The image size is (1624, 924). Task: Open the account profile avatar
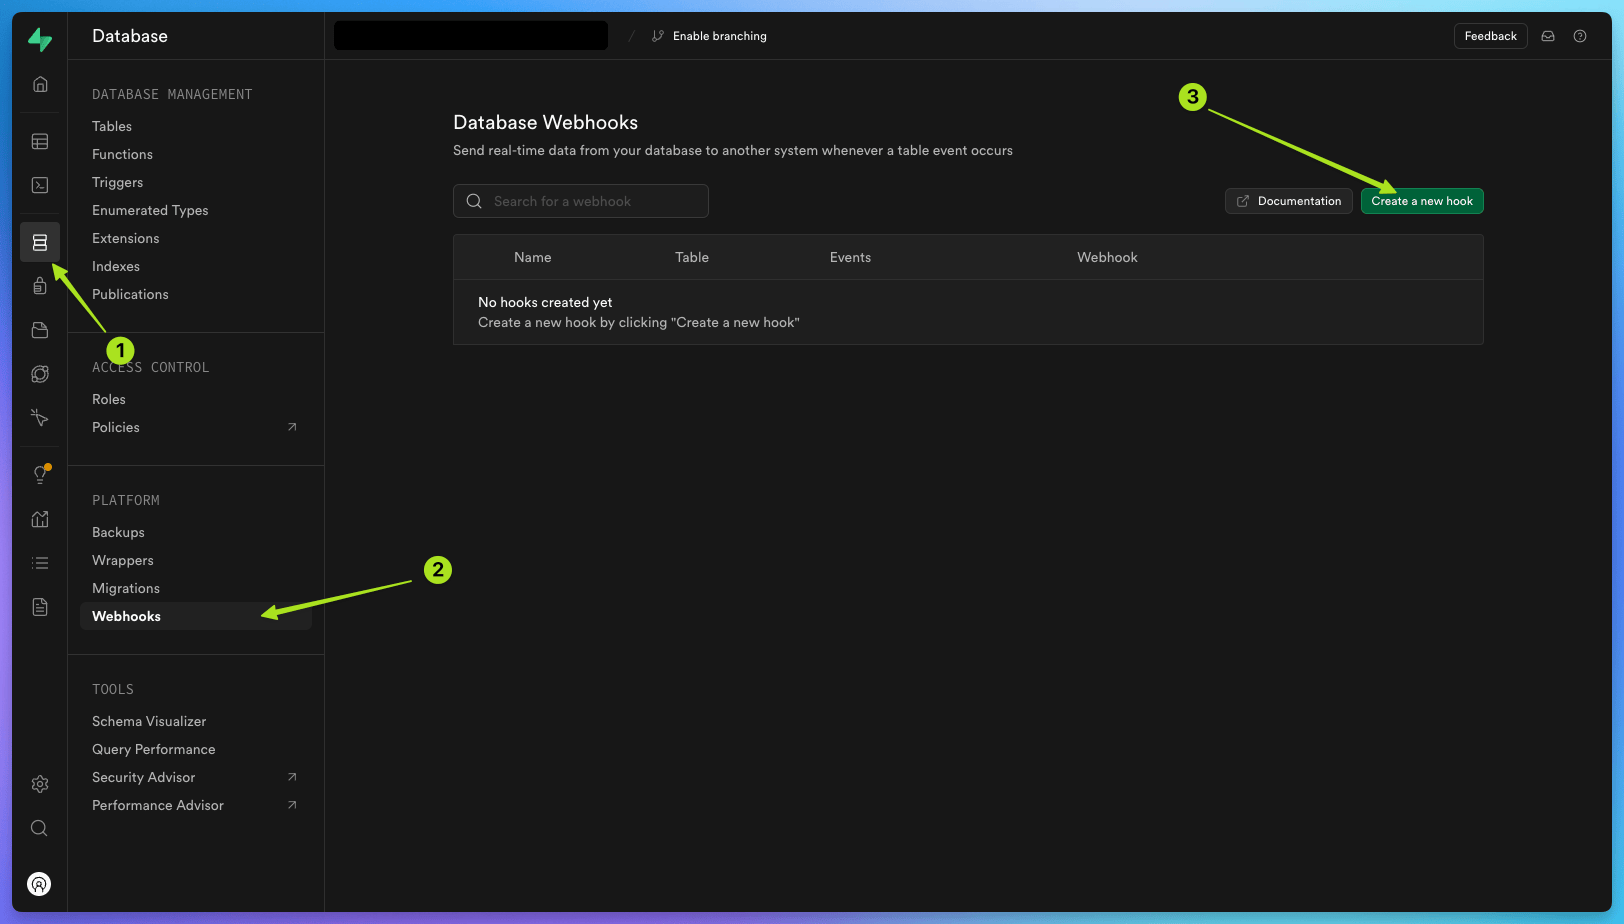40,884
